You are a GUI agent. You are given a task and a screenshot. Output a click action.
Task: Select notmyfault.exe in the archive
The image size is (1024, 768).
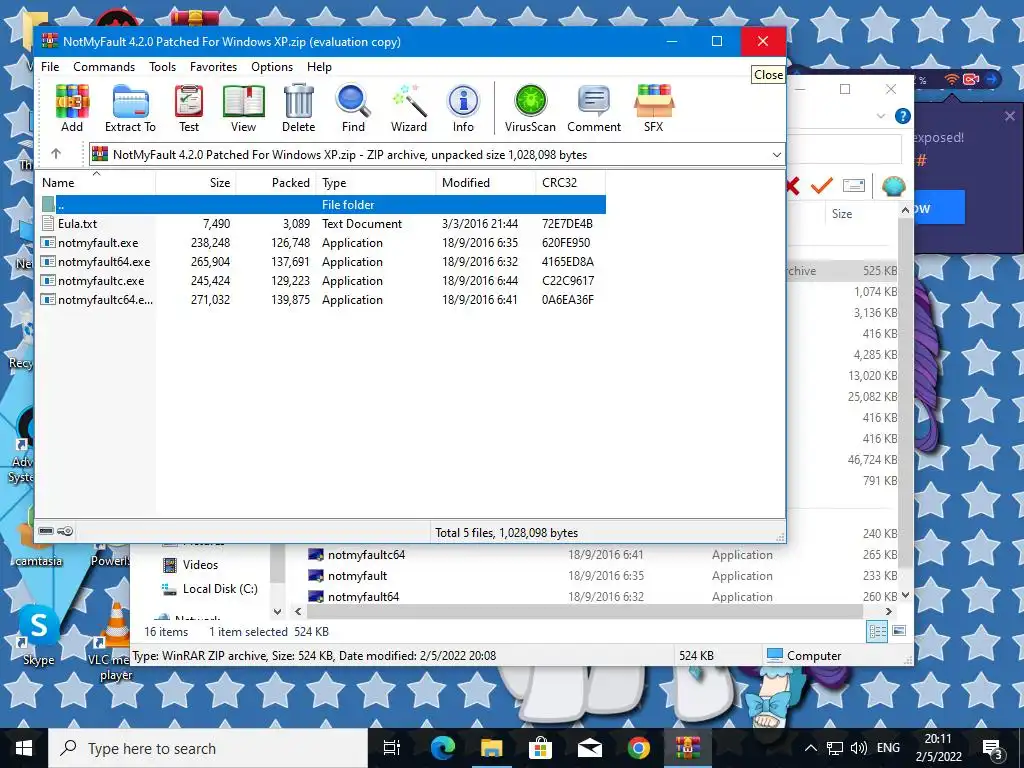pos(322,242)
